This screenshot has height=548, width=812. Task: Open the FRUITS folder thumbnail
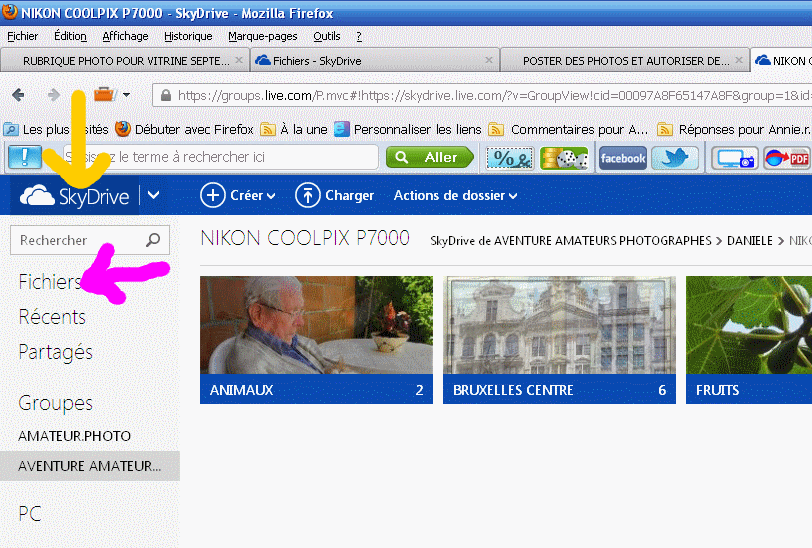point(749,340)
